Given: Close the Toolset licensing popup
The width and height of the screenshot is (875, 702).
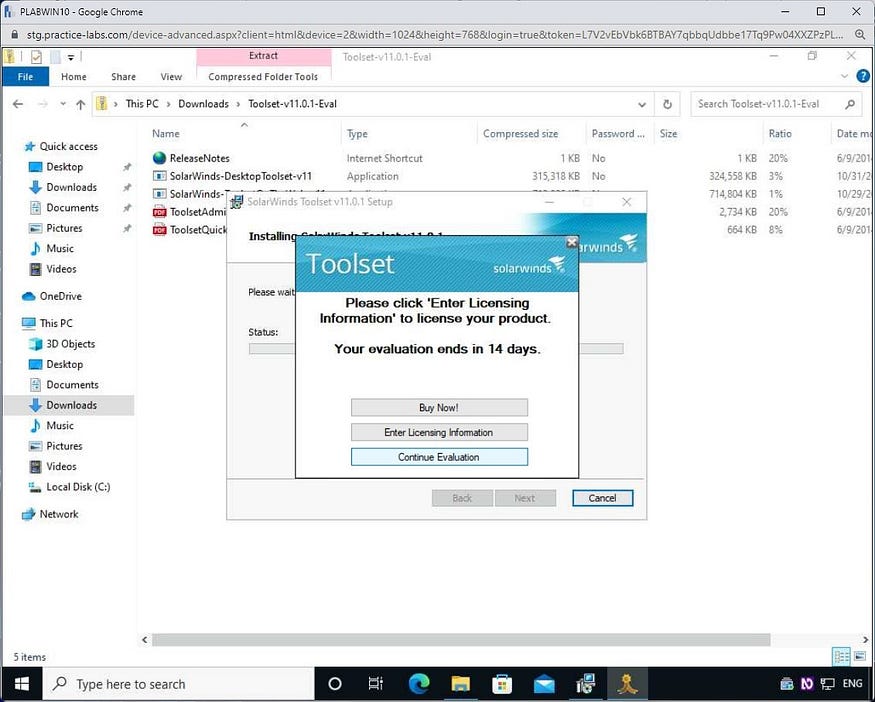Looking at the screenshot, I should (571, 242).
